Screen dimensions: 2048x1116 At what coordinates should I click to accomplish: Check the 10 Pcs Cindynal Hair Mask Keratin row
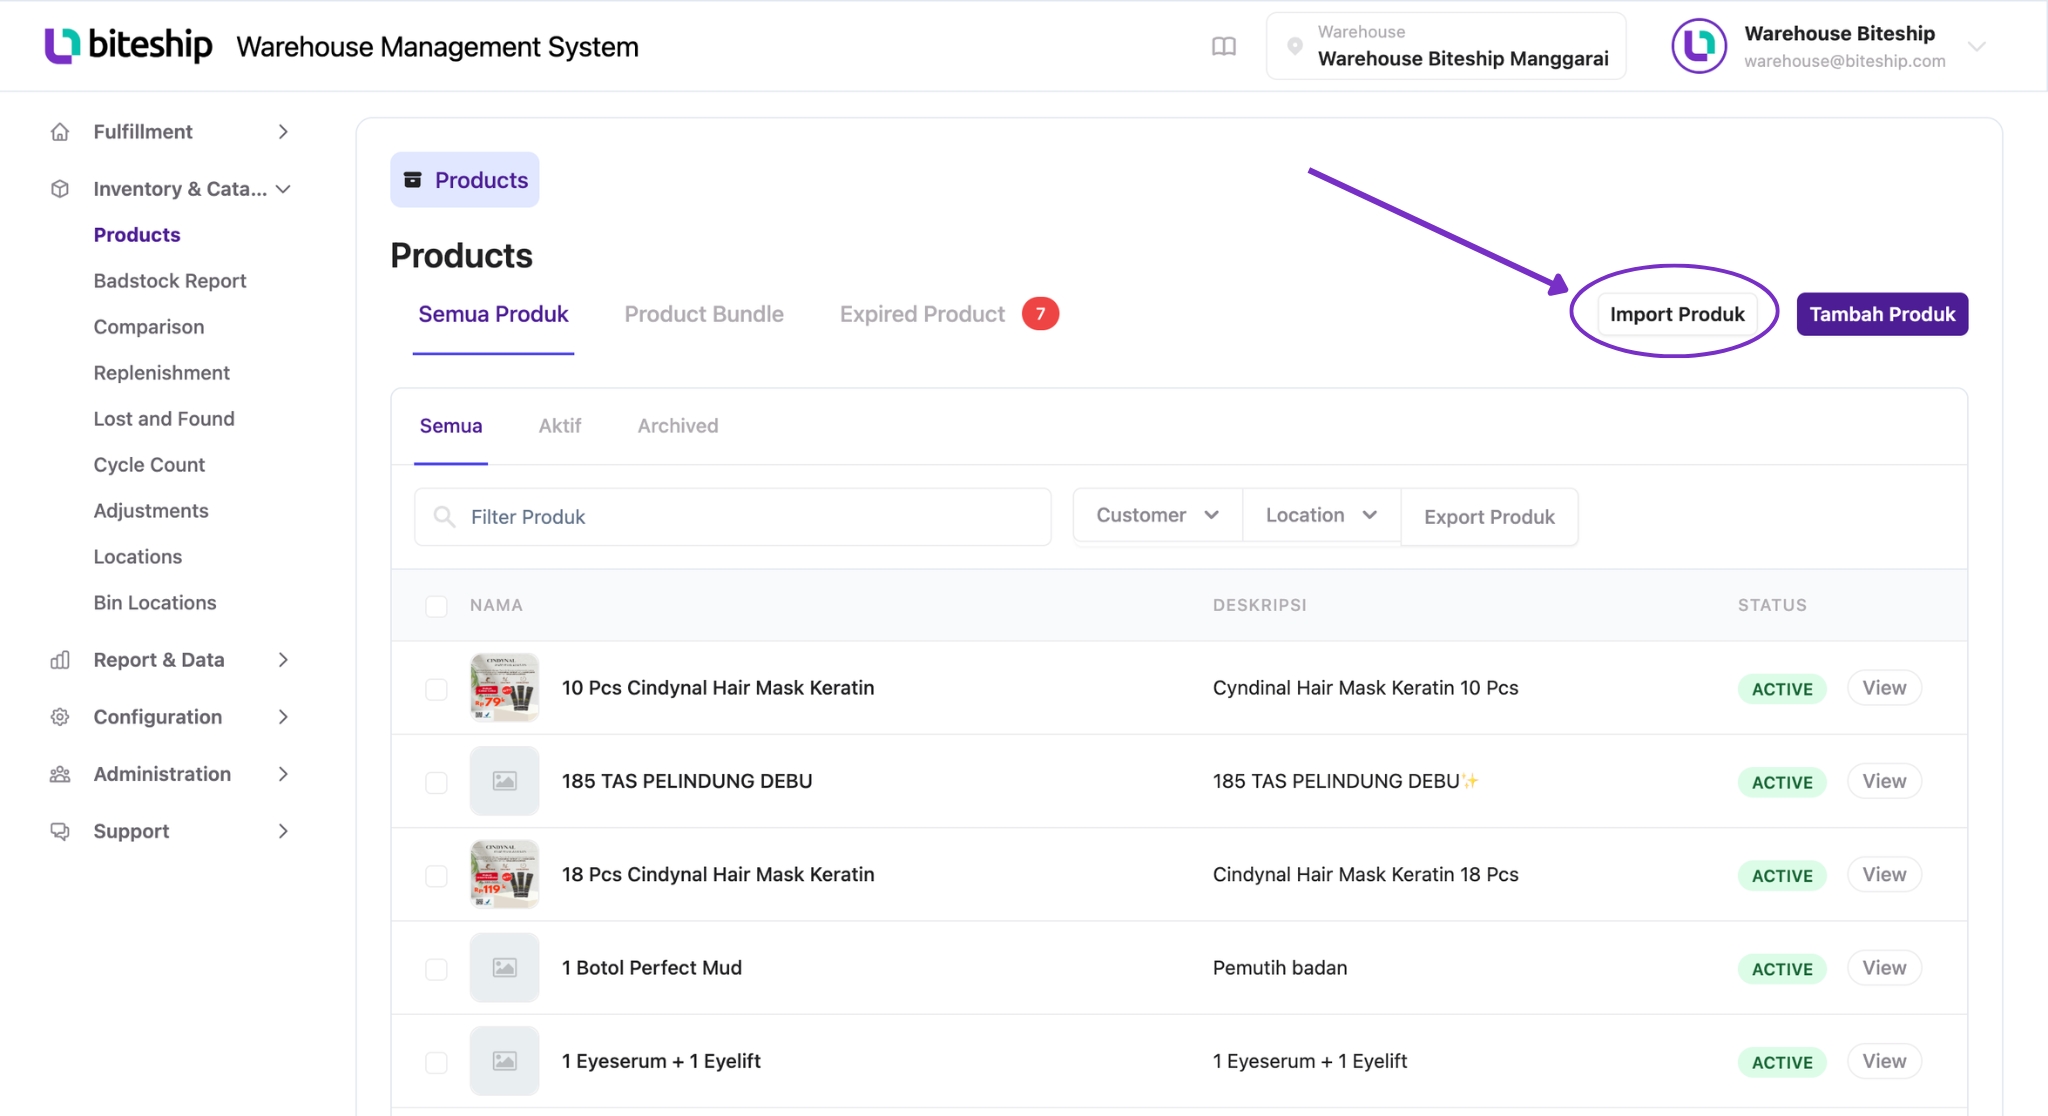click(436, 689)
